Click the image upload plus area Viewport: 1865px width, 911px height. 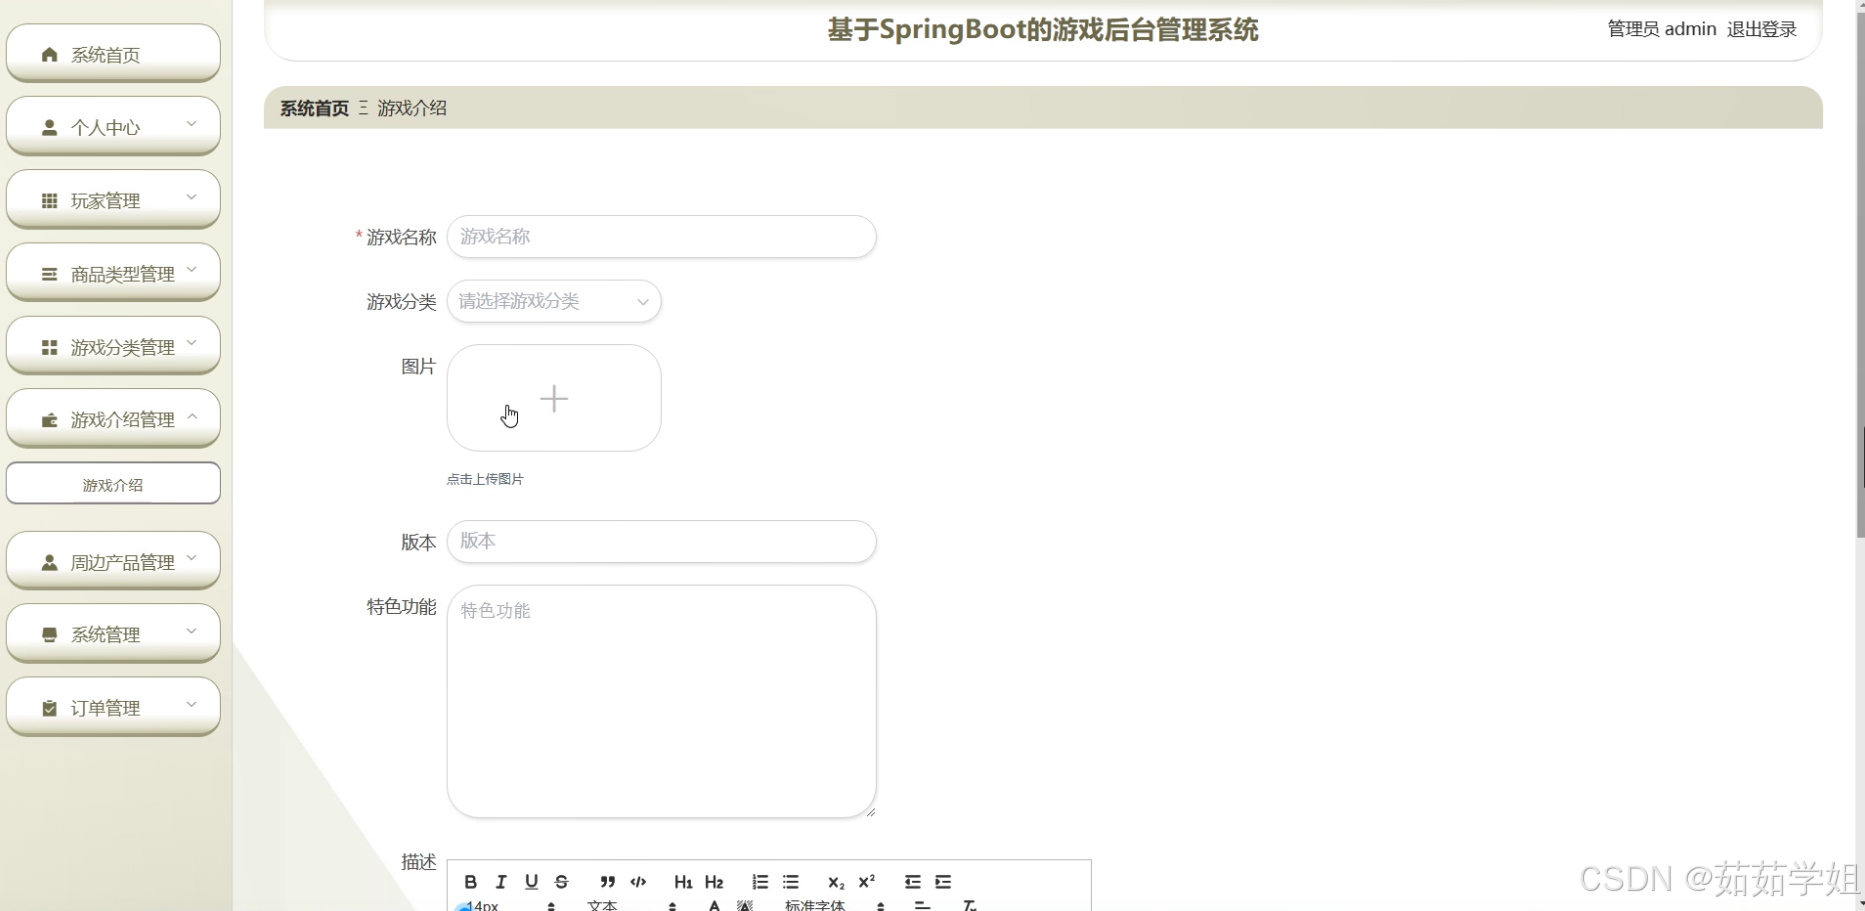pos(553,397)
